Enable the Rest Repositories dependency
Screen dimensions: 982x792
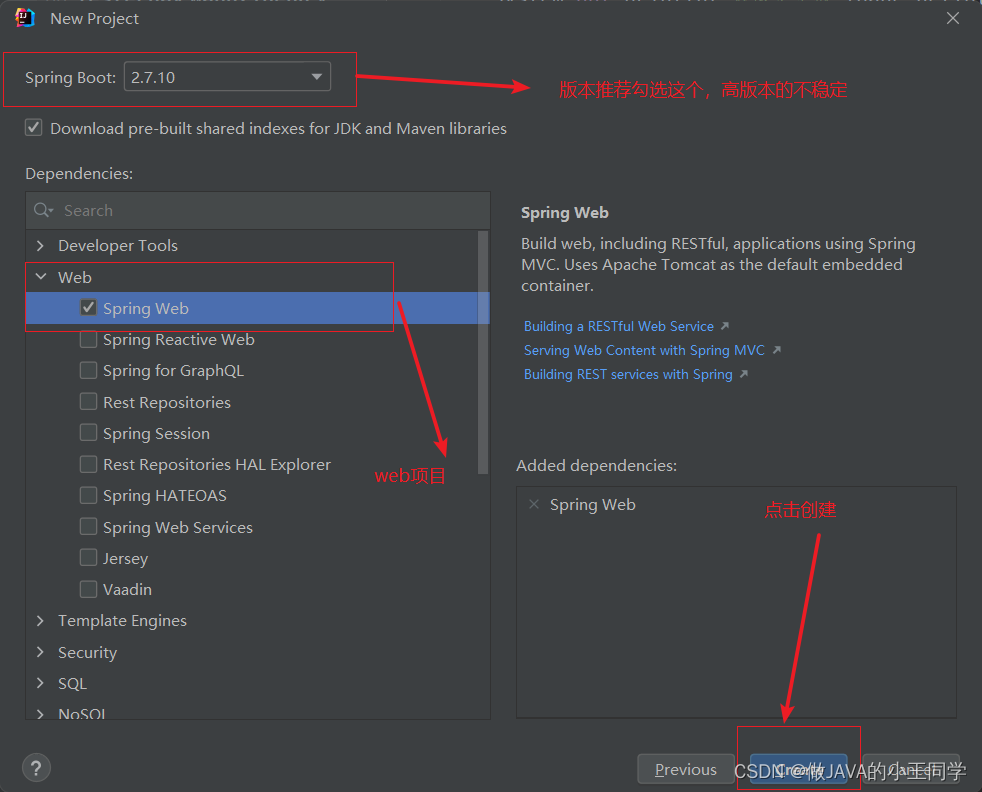88,401
